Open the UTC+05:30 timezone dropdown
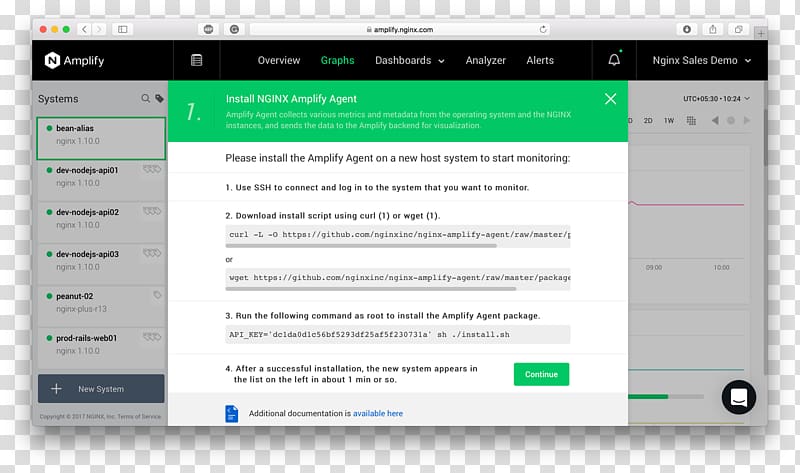 [x=716, y=98]
